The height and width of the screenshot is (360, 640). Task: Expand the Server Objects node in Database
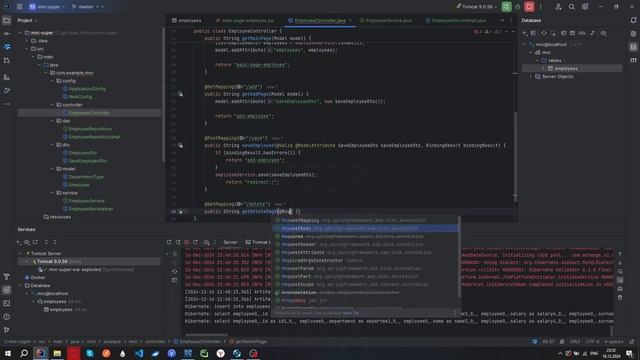click(531, 76)
